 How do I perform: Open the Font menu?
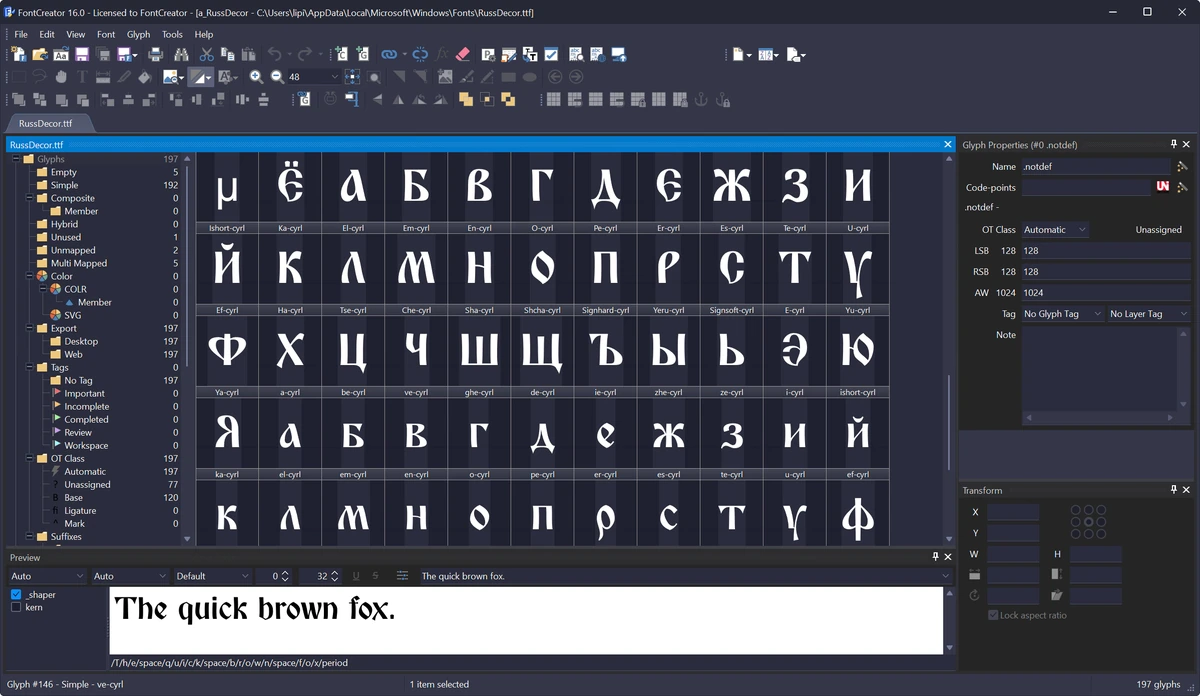pos(106,34)
